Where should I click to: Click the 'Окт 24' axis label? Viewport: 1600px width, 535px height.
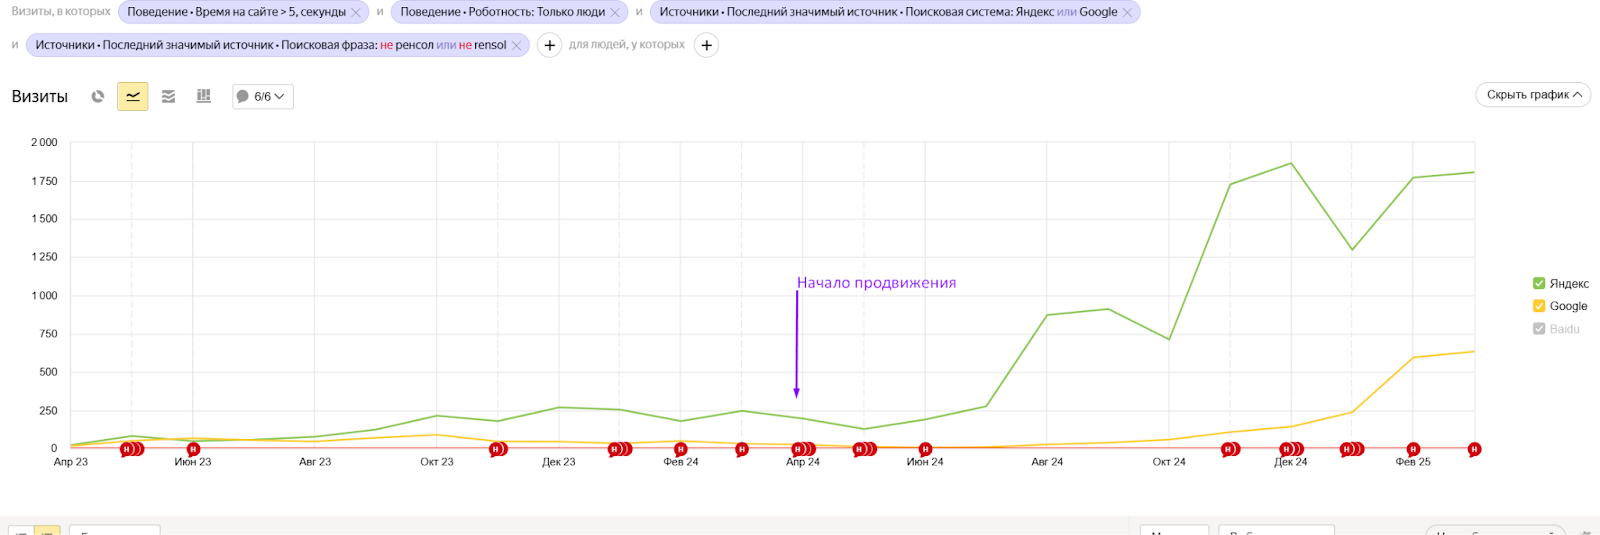point(1169,462)
